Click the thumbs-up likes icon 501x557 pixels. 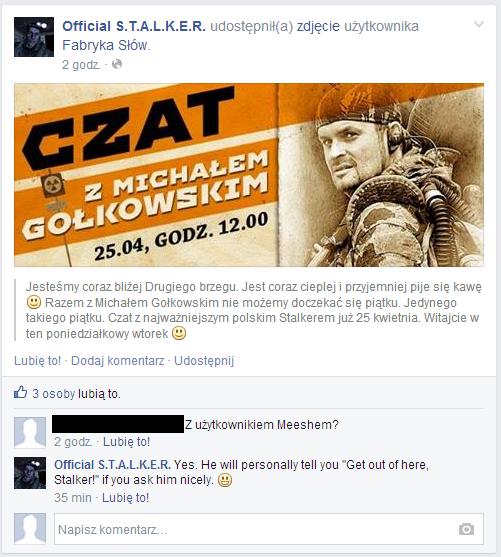pos(20,393)
